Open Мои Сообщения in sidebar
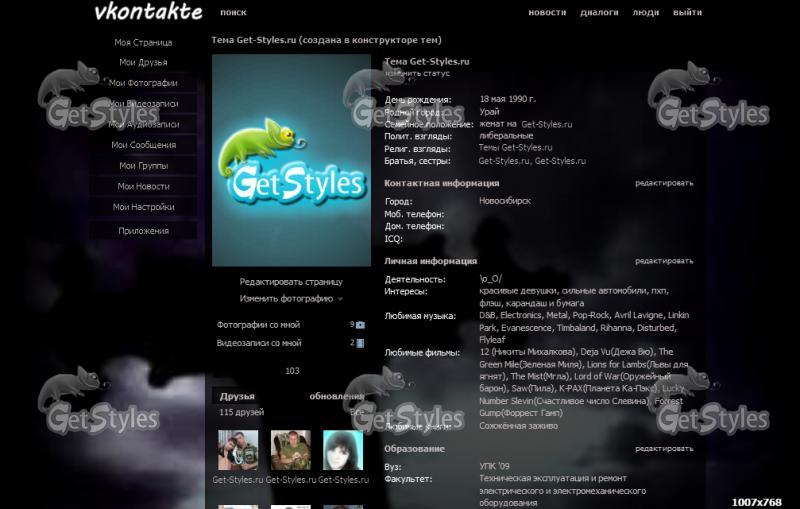 tap(143, 145)
